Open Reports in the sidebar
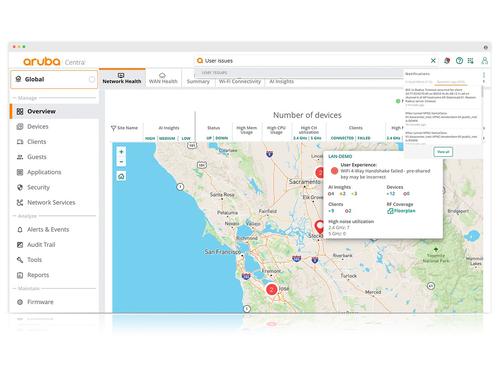This screenshot has height=390, width=500. pyautogui.click(x=54, y=275)
